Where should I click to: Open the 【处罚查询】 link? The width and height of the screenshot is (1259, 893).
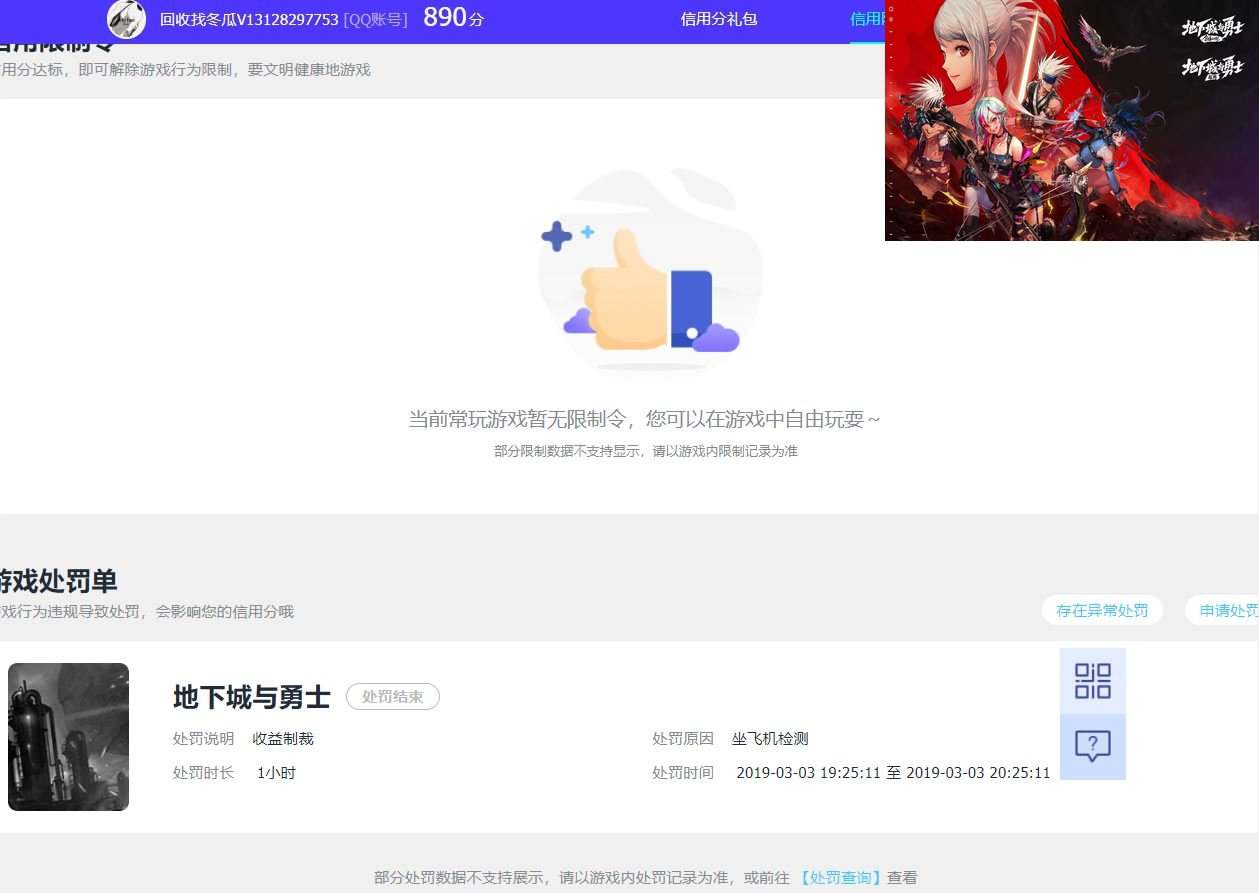click(x=841, y=877)
